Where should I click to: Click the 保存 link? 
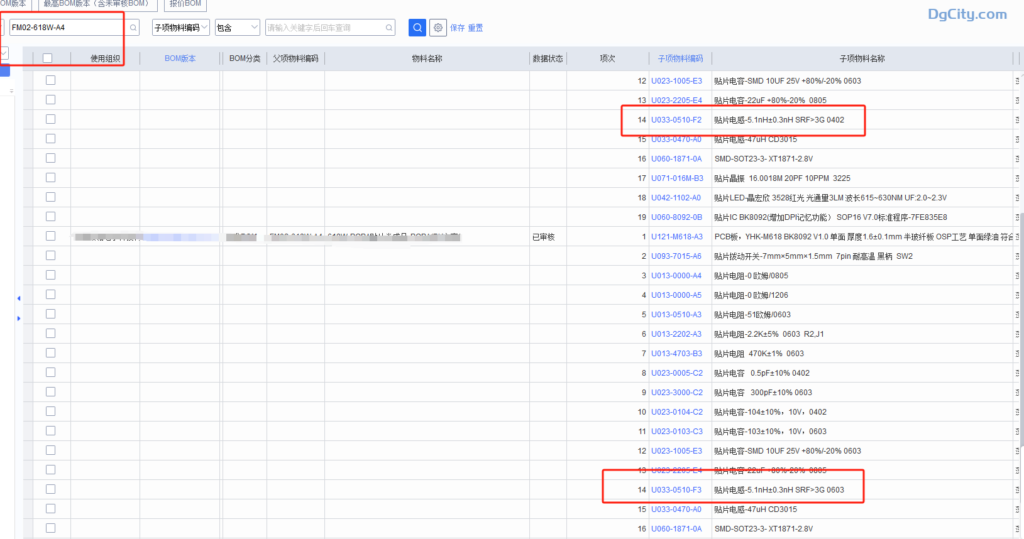458,28
